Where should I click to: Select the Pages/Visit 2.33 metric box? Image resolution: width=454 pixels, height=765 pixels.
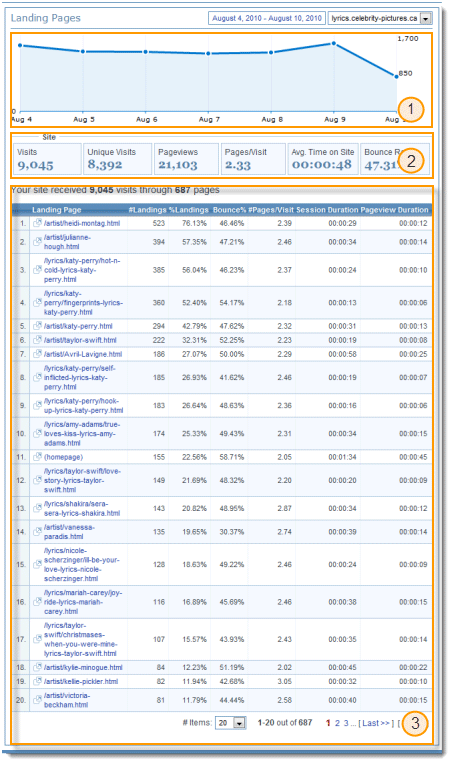click(253, 159)
